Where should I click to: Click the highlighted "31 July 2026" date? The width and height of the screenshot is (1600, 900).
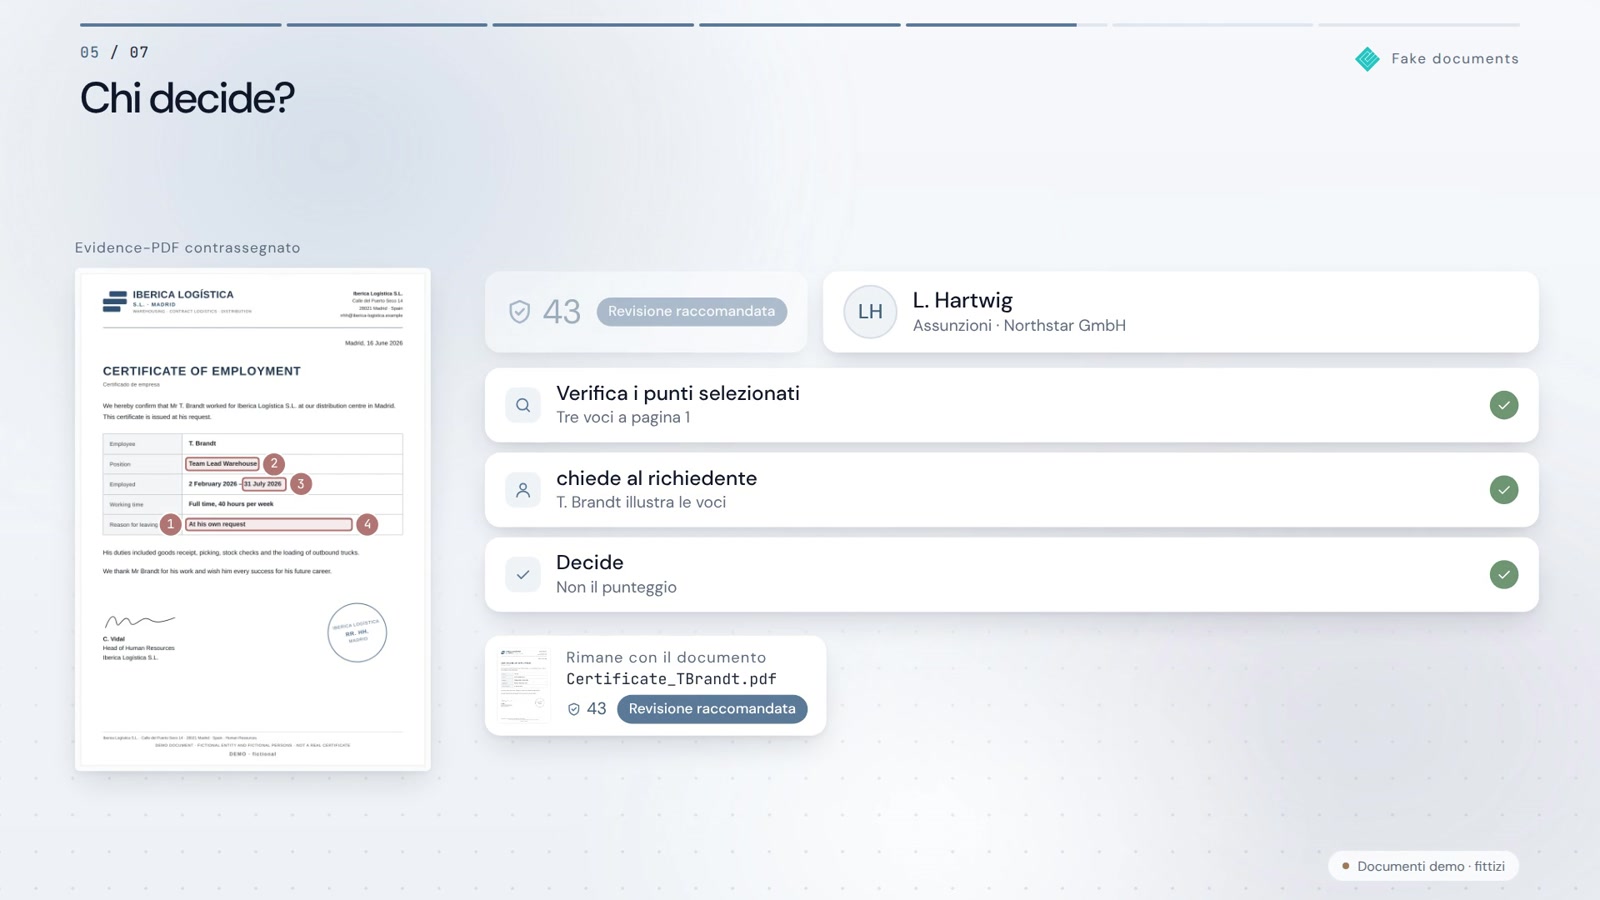pos(264,484)
